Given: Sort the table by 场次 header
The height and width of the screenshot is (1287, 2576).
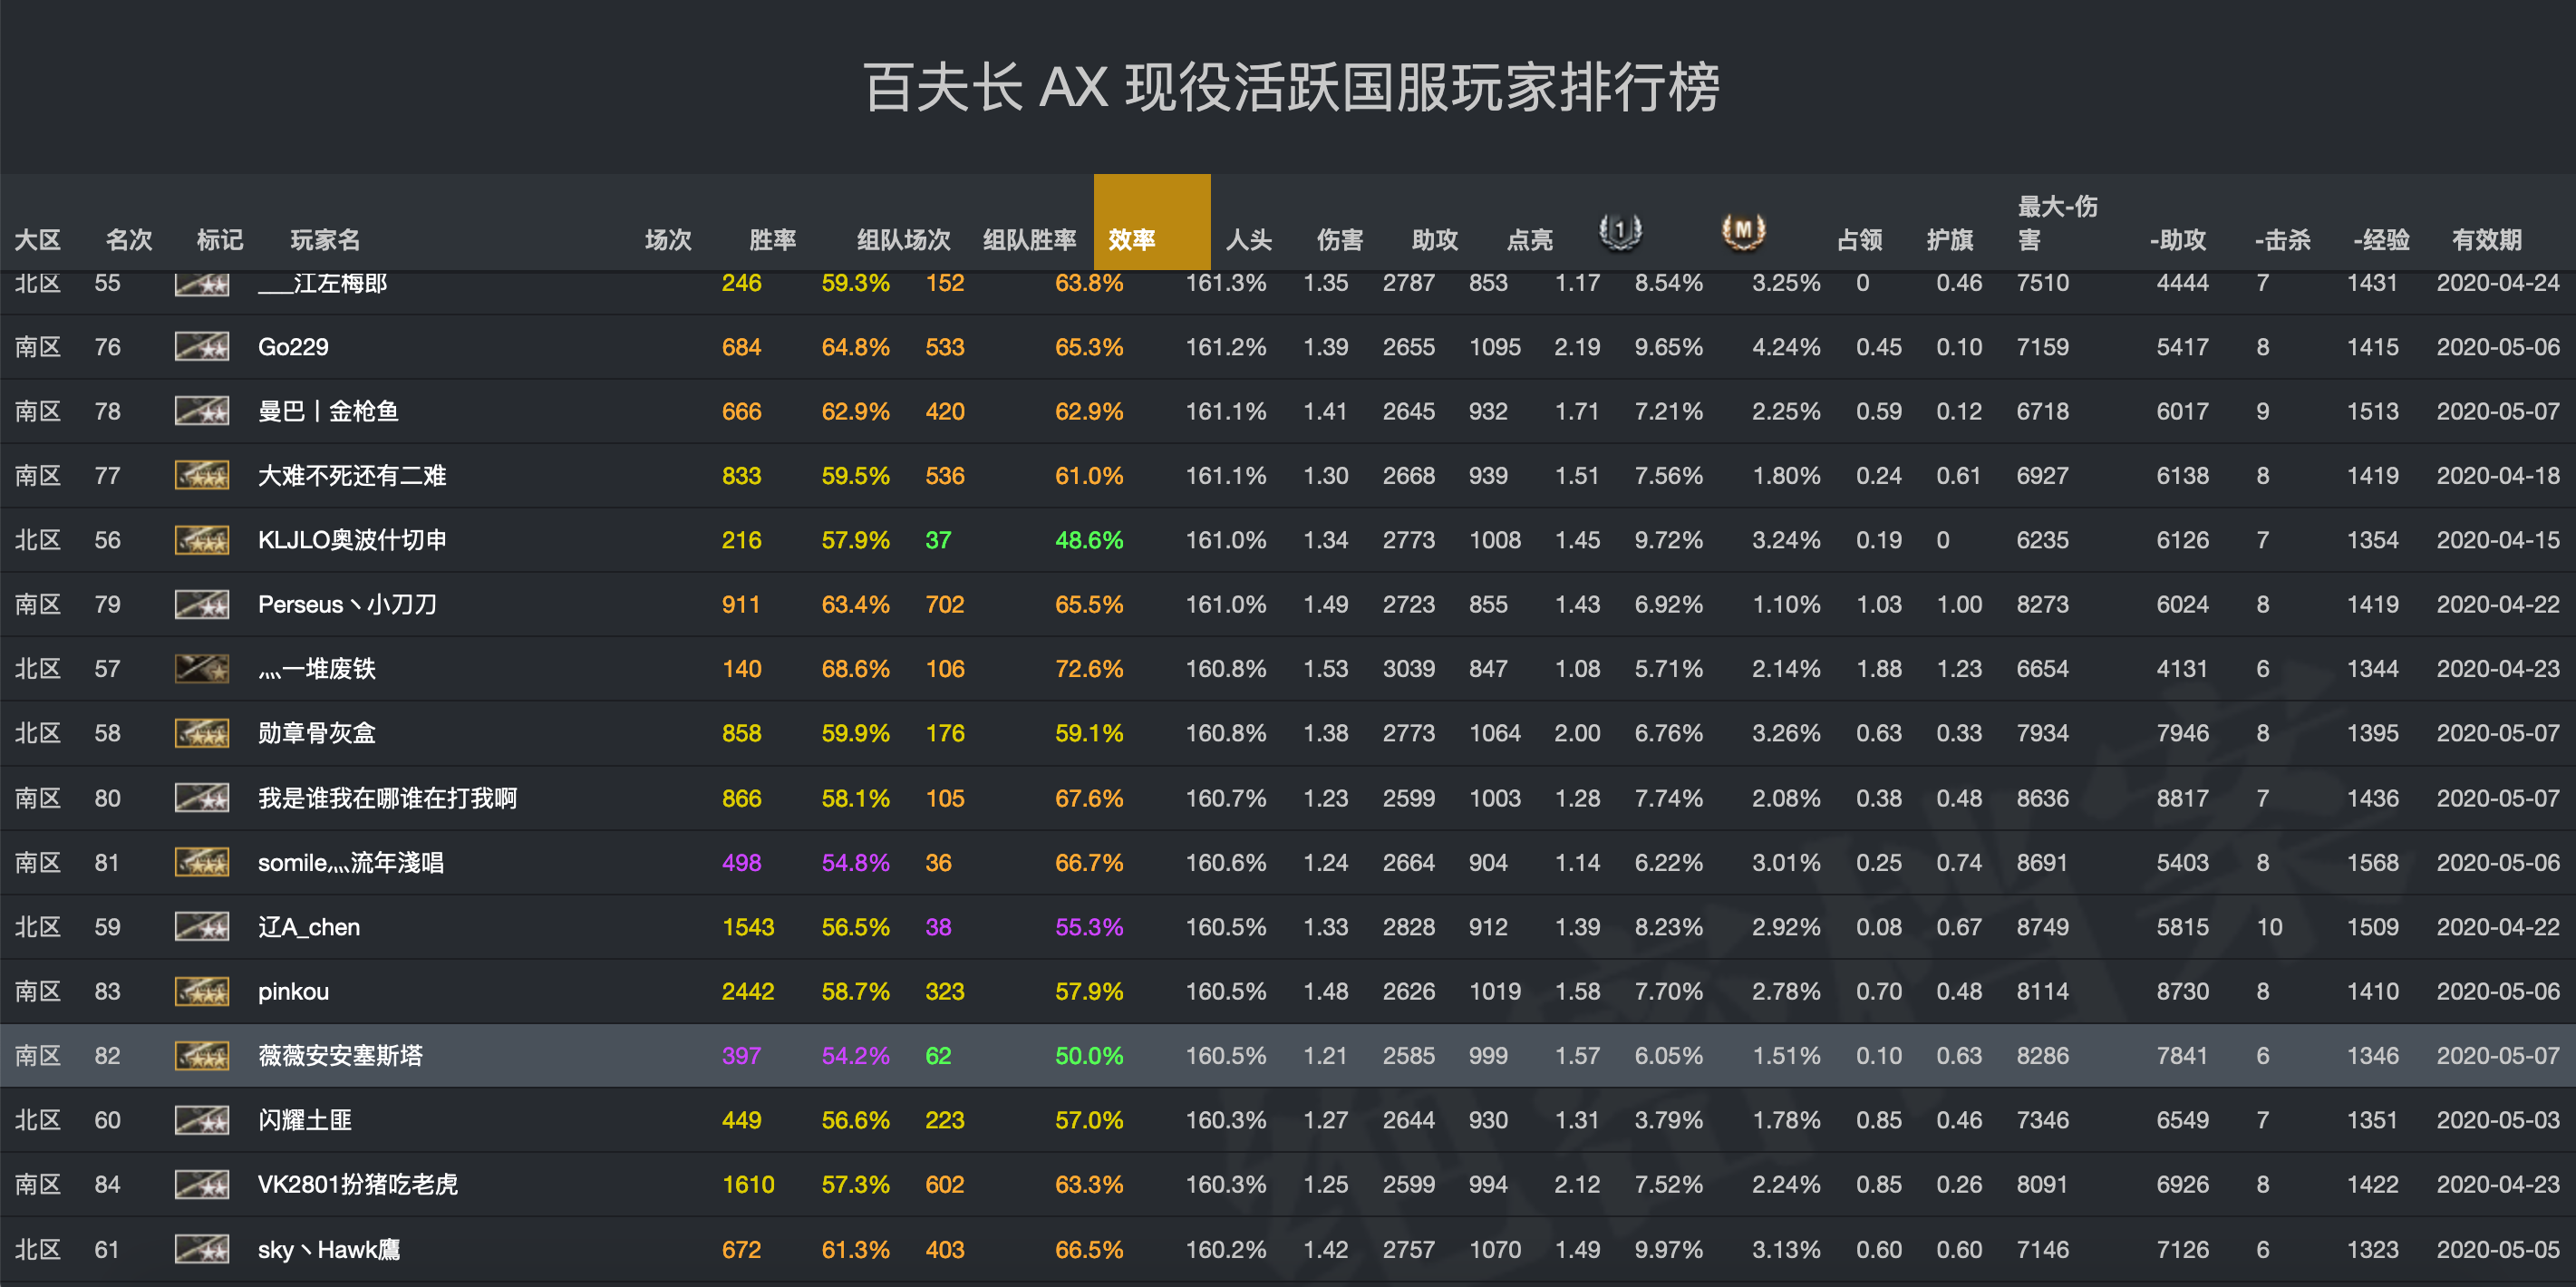Looking at the screenshot, I should click(667, 239).
